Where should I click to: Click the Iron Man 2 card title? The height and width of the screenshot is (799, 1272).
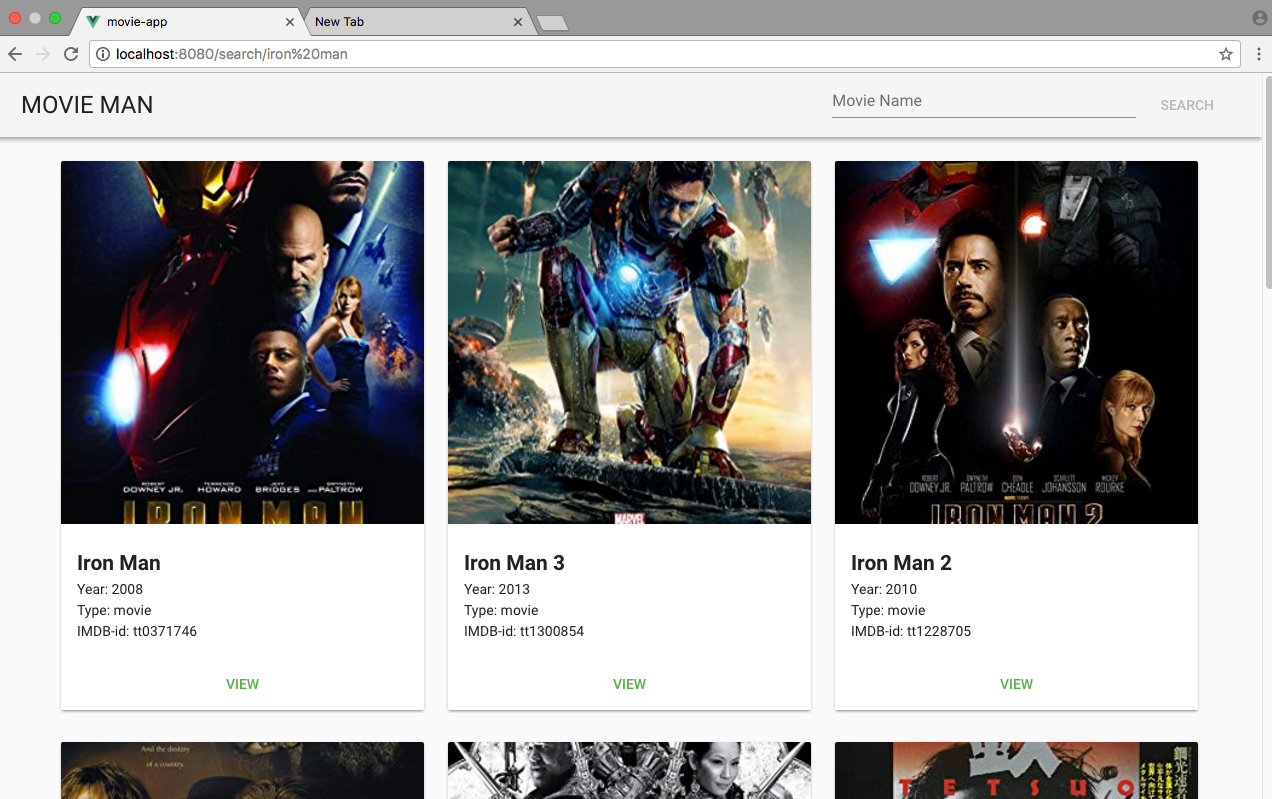click(901, 563)
